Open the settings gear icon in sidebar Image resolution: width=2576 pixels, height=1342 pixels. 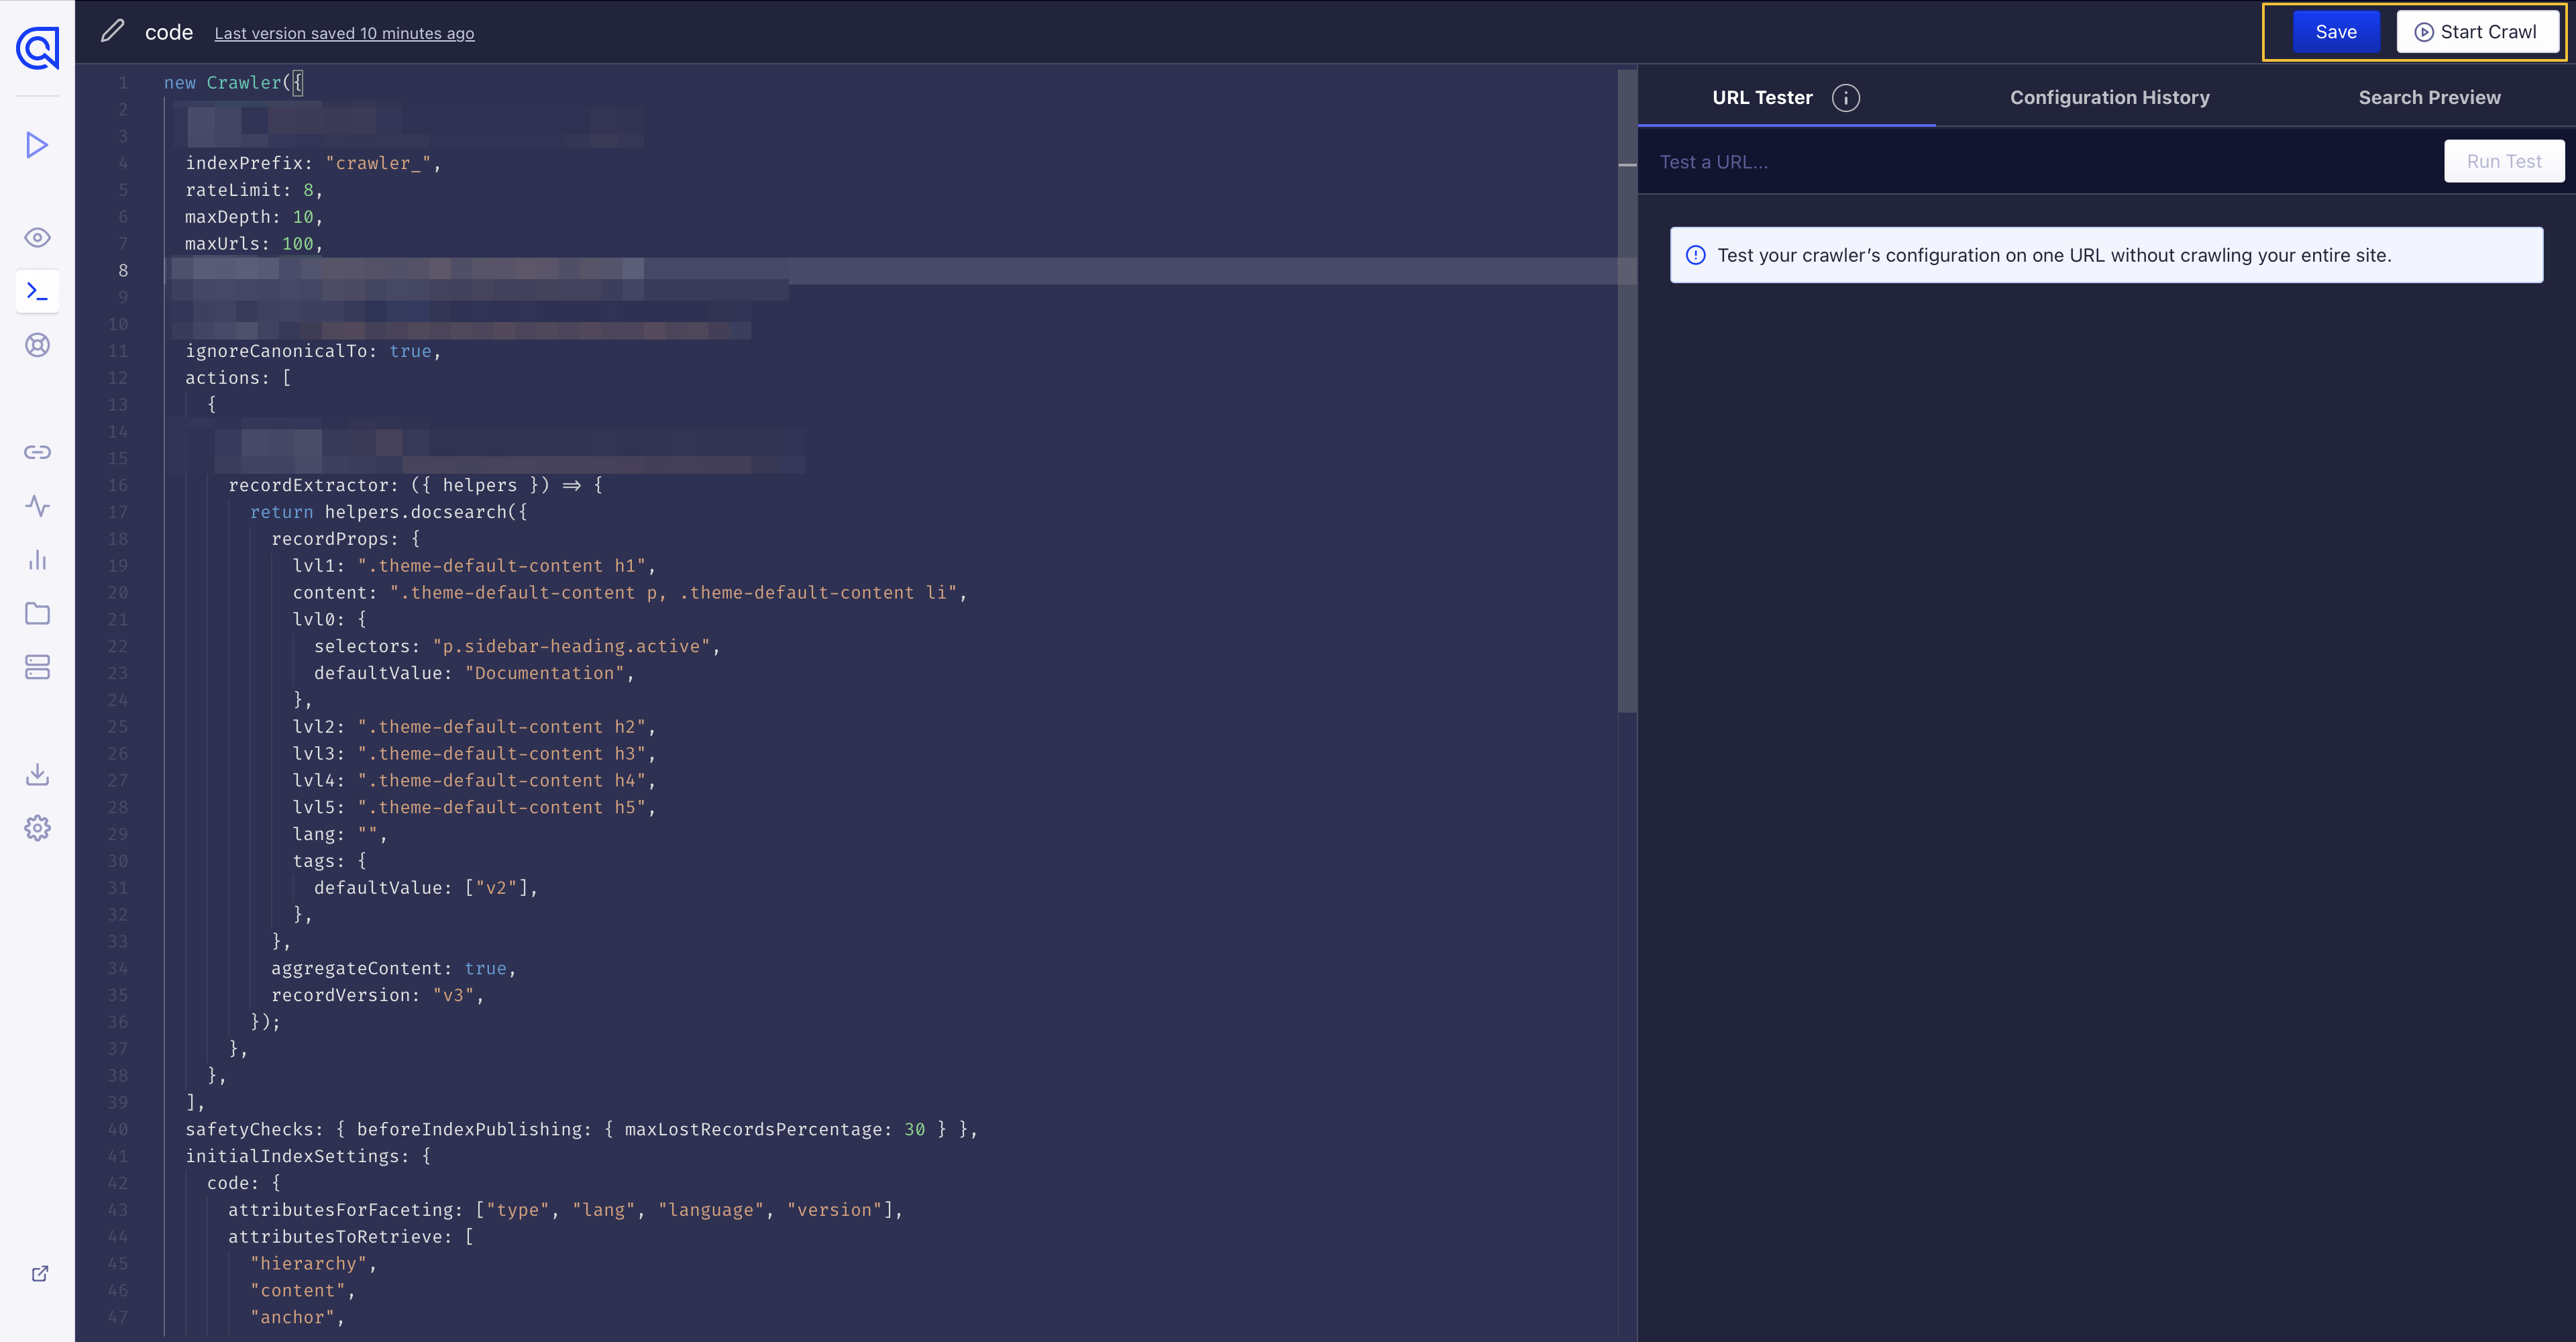[x=37, y=828]
